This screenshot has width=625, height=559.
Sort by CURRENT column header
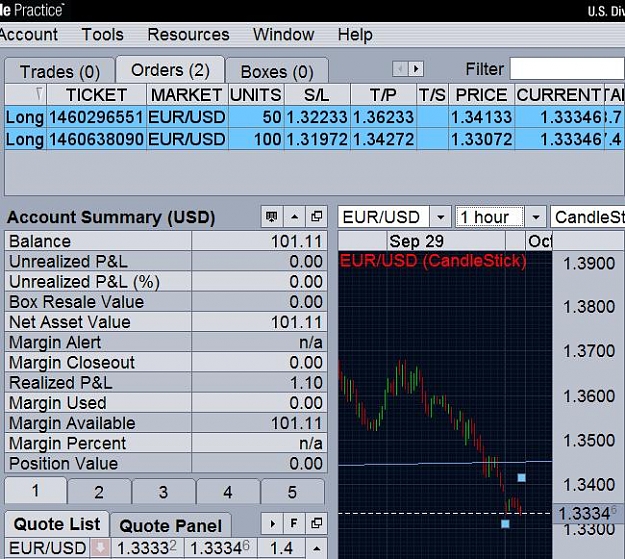pyautogui.click(x=559, y=95)
